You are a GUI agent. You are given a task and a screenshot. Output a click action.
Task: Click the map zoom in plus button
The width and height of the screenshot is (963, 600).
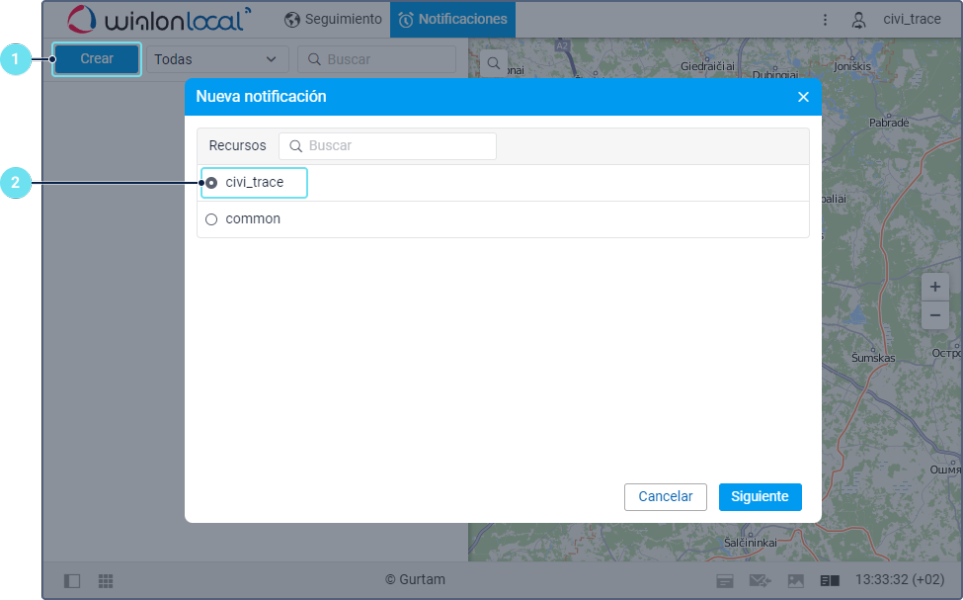coord(935,287)
